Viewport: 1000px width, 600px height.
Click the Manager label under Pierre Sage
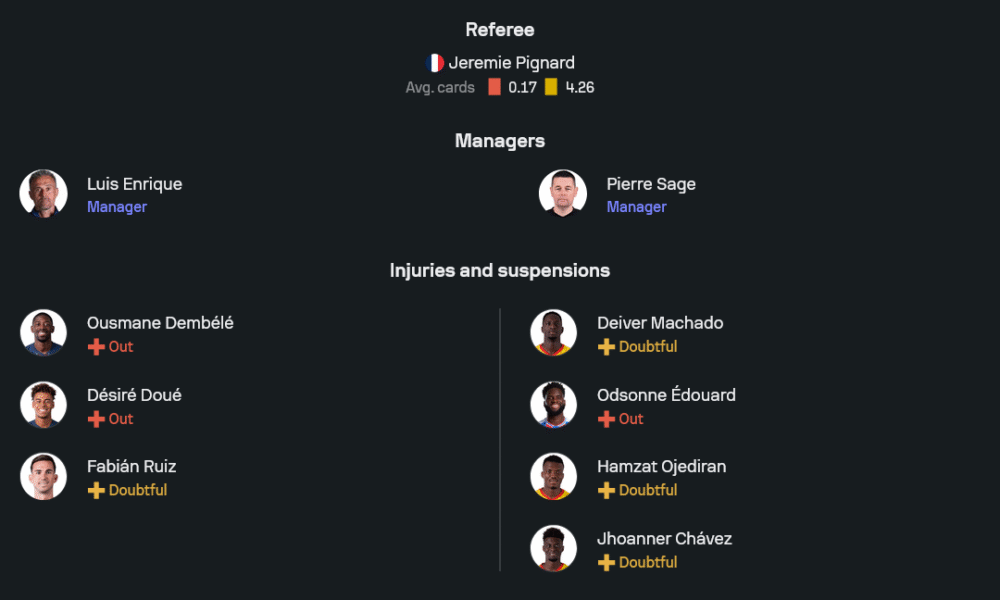(636, 207)
